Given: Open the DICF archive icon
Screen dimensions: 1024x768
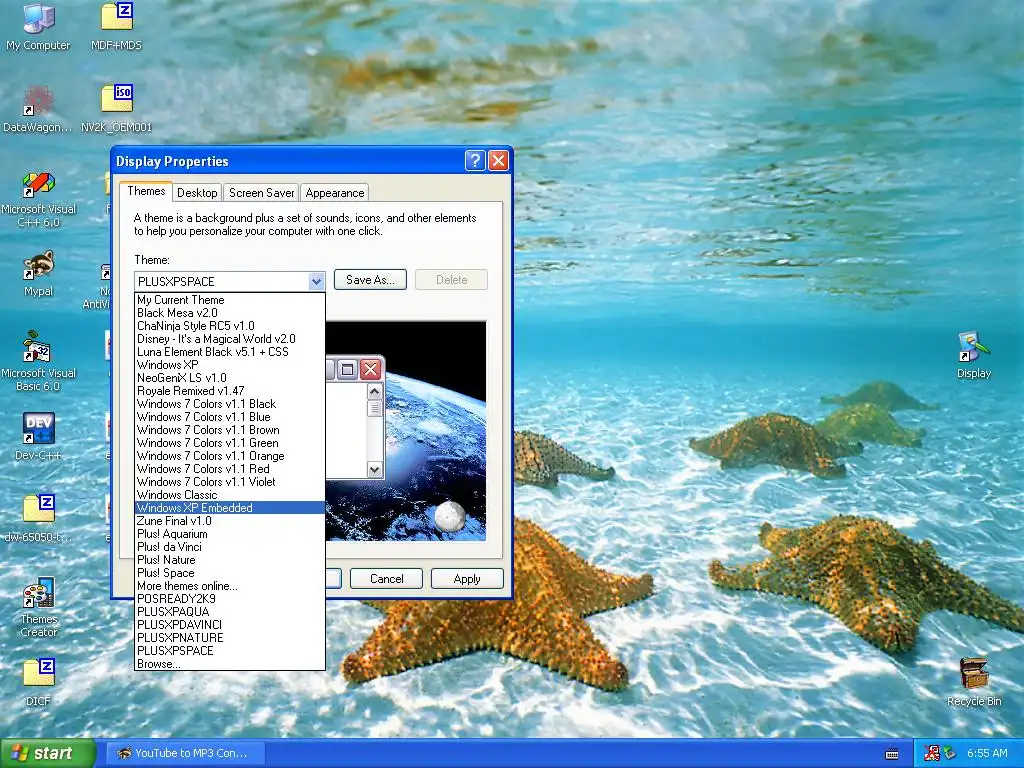Looking at the screenshot, I should (x=38, y=682).
